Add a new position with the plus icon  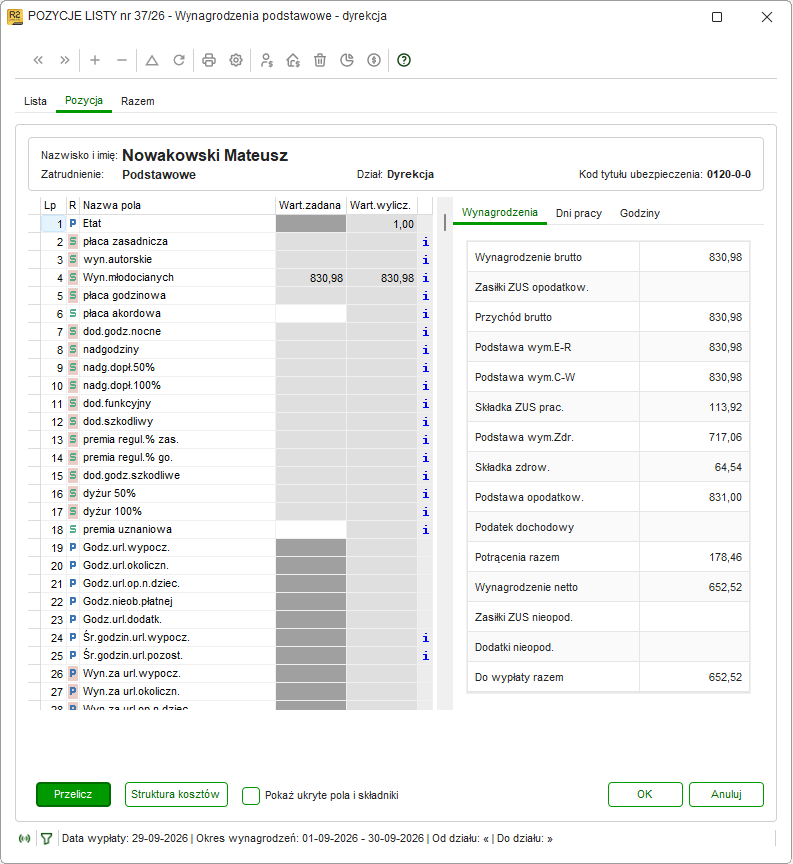pyautogui.click(x=95, y=60)
